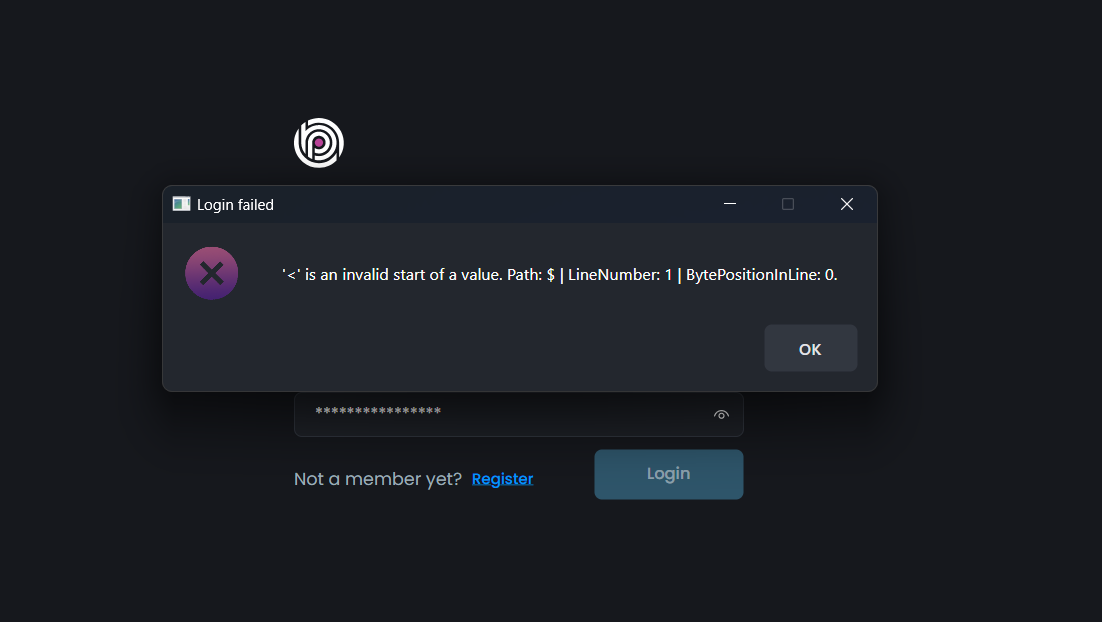Click the "Path: $" part of the message
Screen dimensions: 1102x622
pyautogui.click(x=531, y=274)
